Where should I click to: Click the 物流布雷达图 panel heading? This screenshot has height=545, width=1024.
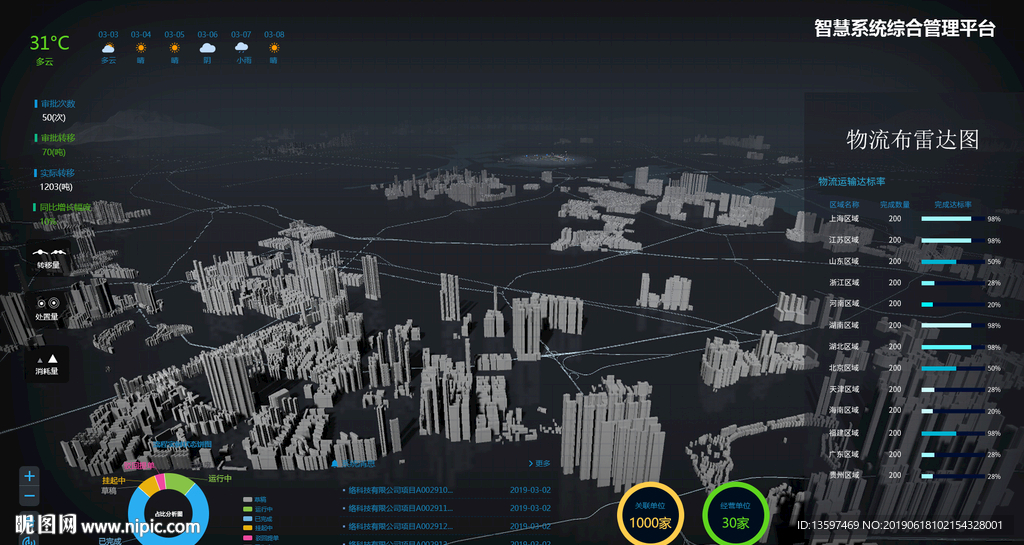(912, 139)
